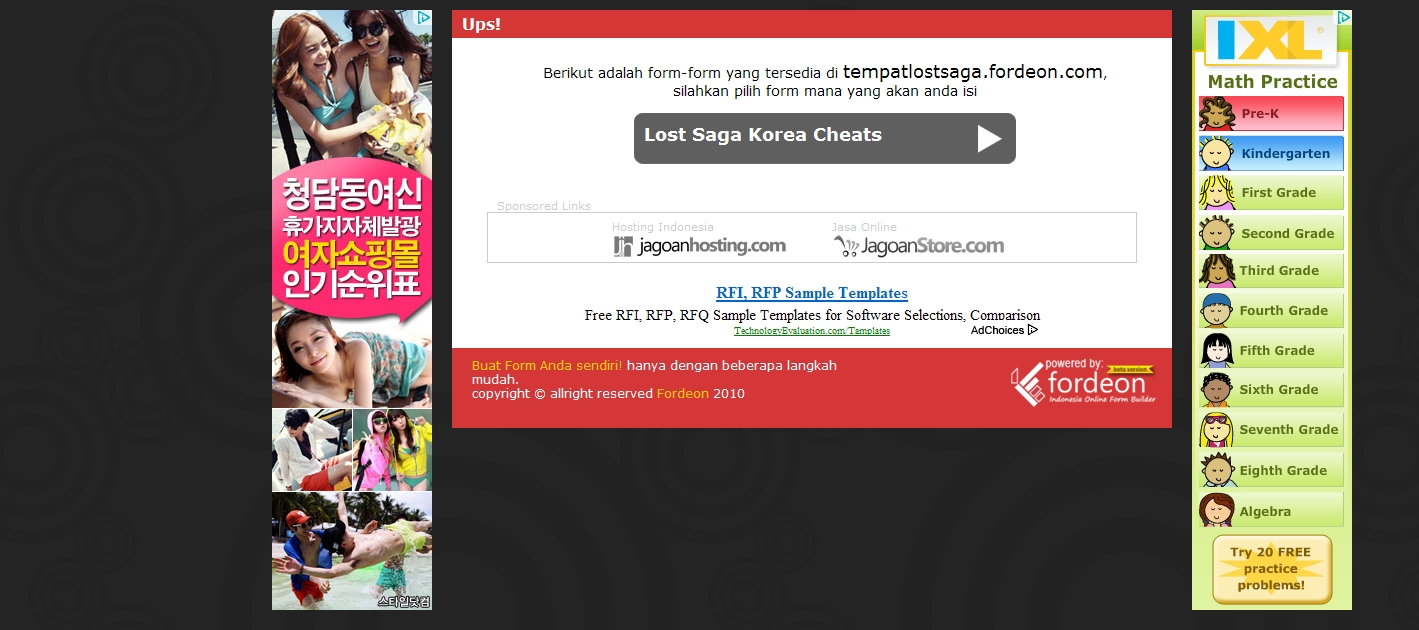Select the Third Grade math practice
Screen dimensions: 1419x630
1271,271
